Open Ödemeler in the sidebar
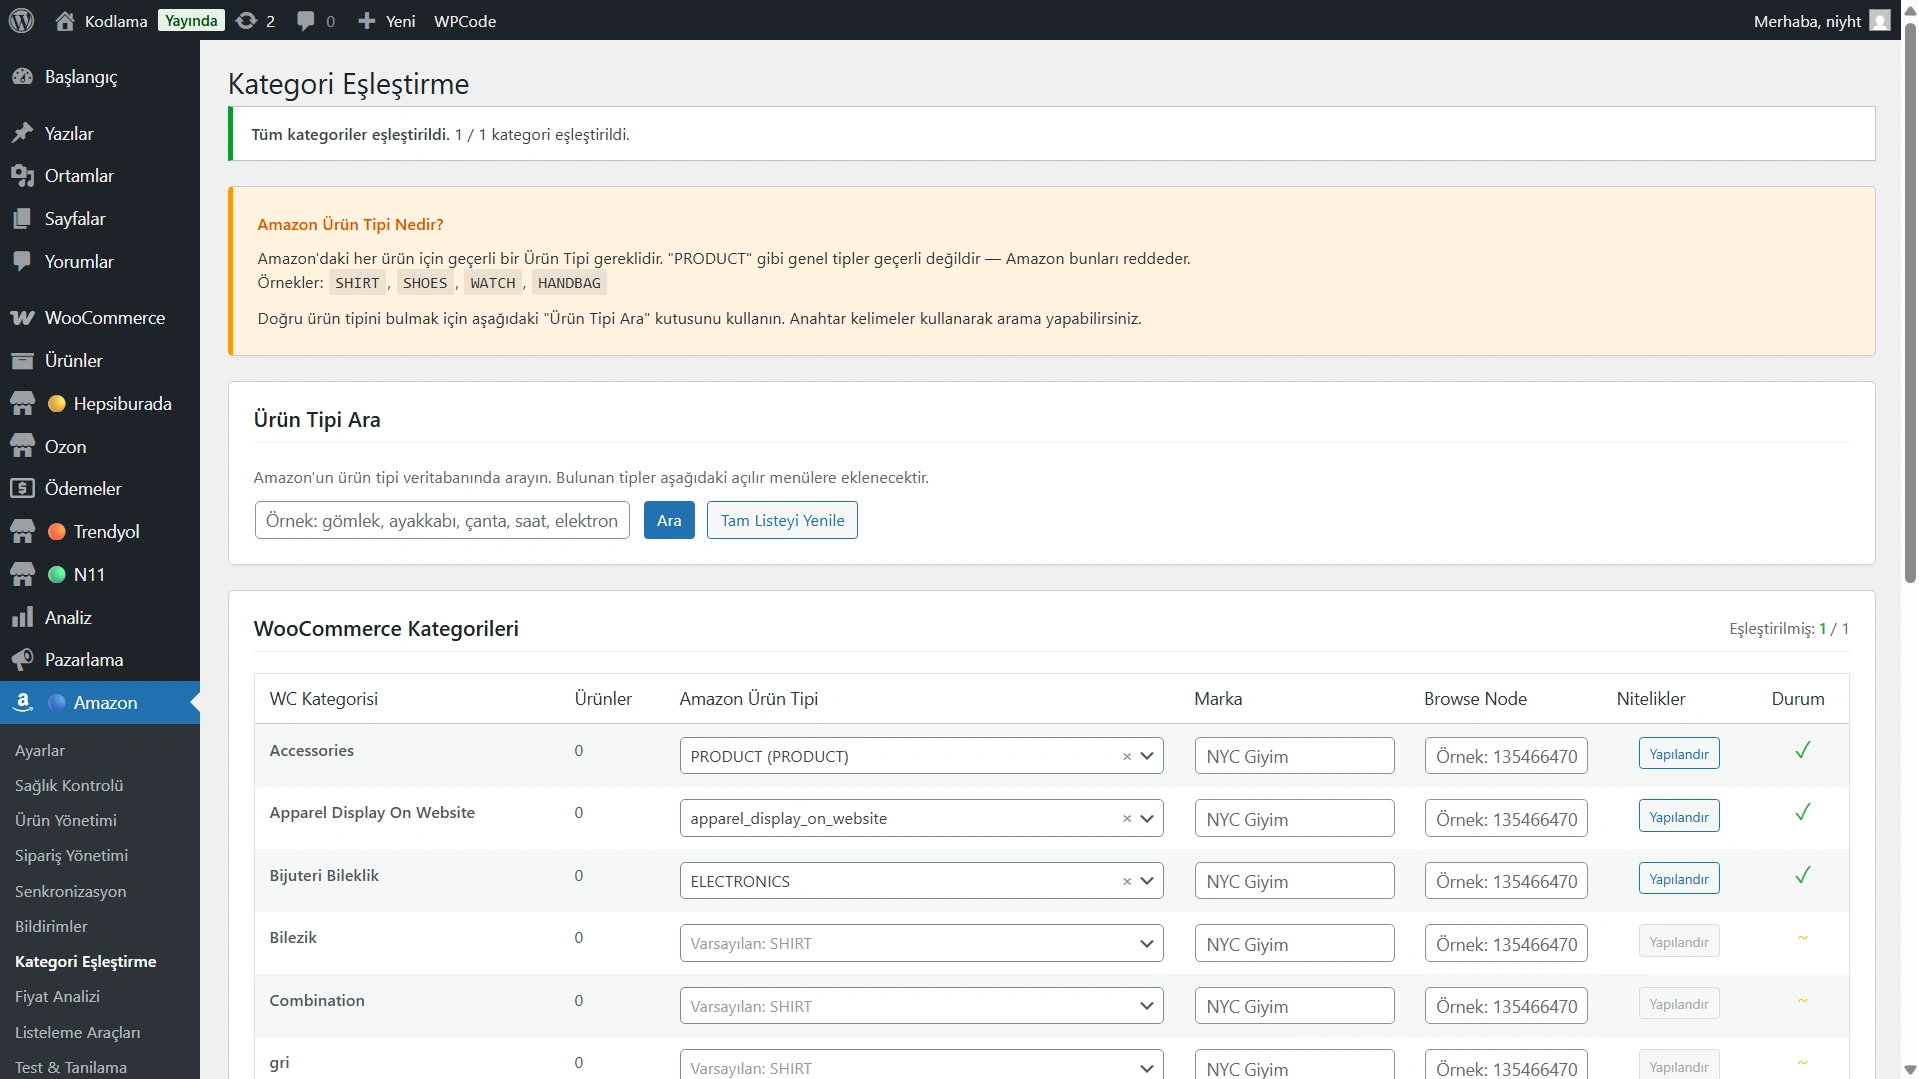1919x1079 pixels. tap(83, 489)
